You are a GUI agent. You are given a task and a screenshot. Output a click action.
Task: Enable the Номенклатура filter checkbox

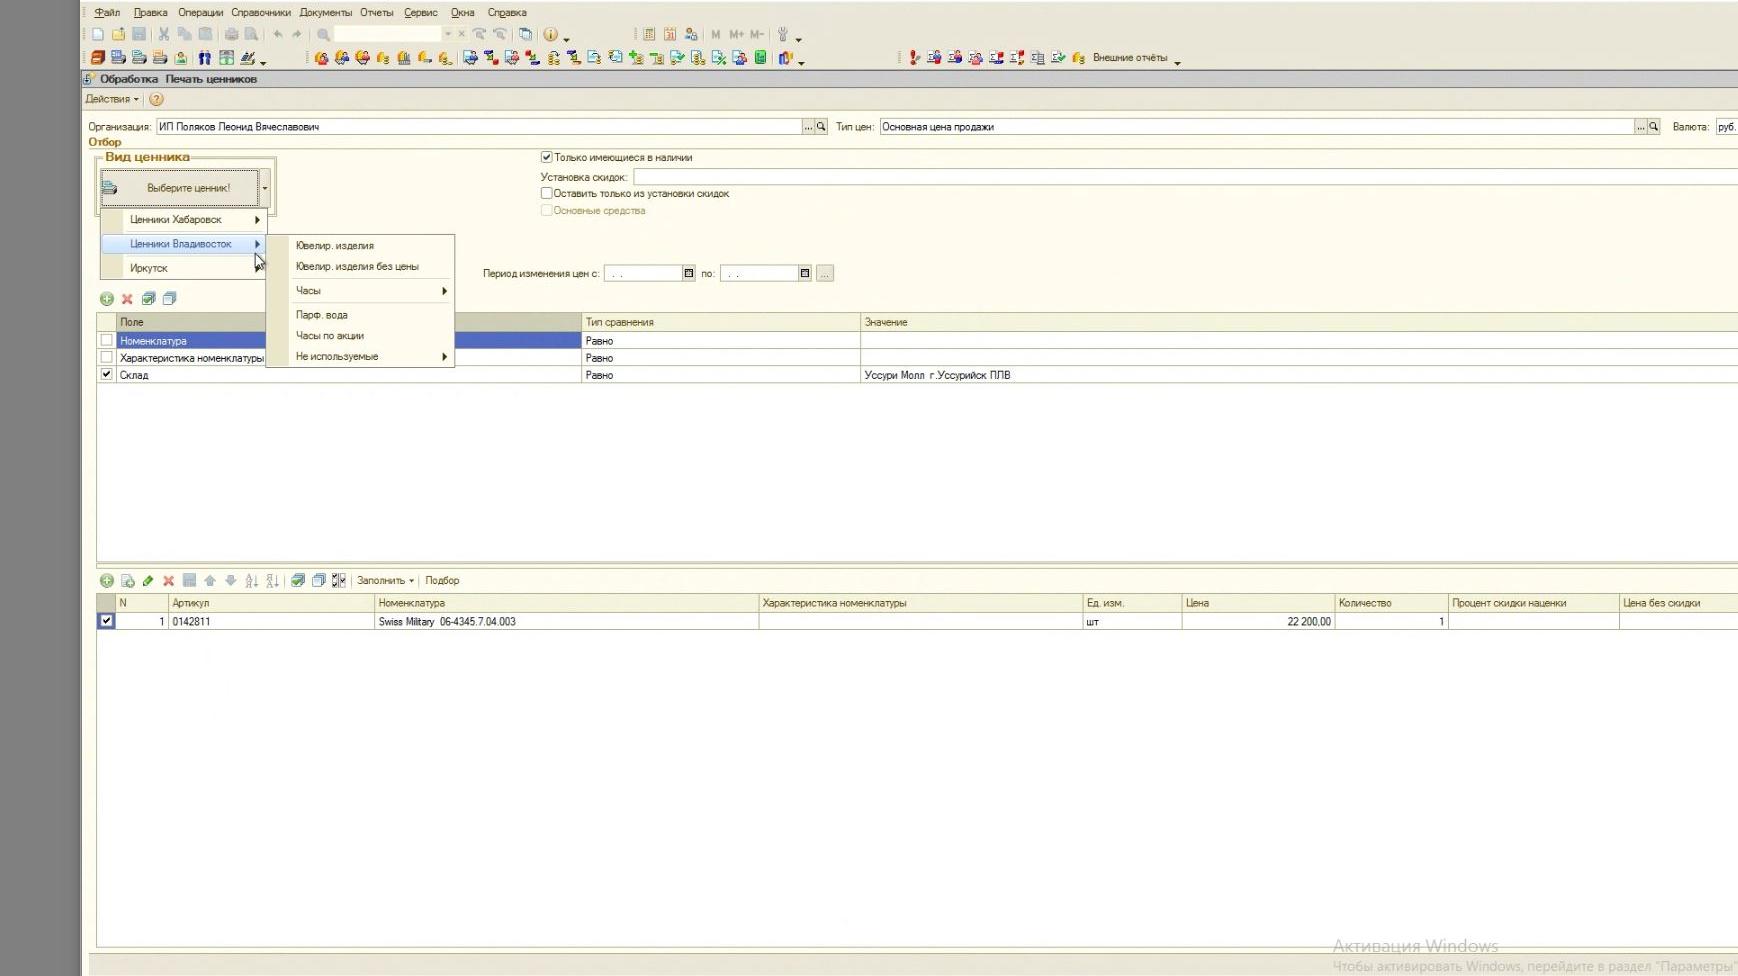click(107, 341)
